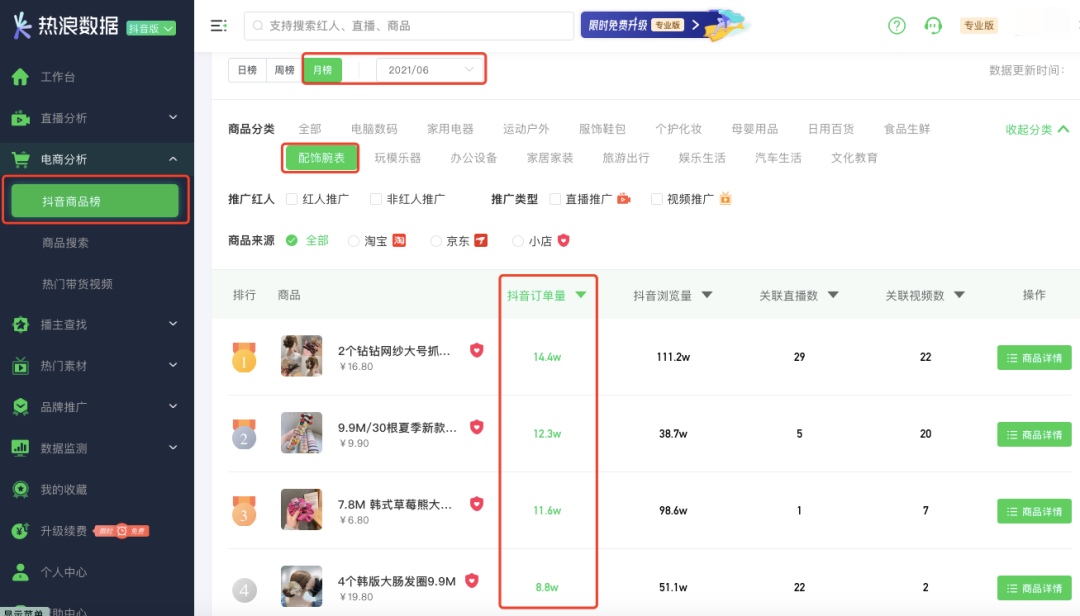This screenshot has height=616, width=1080.
Task: Click the 视频推广 orange video icon
Action: tap(725, 198)
